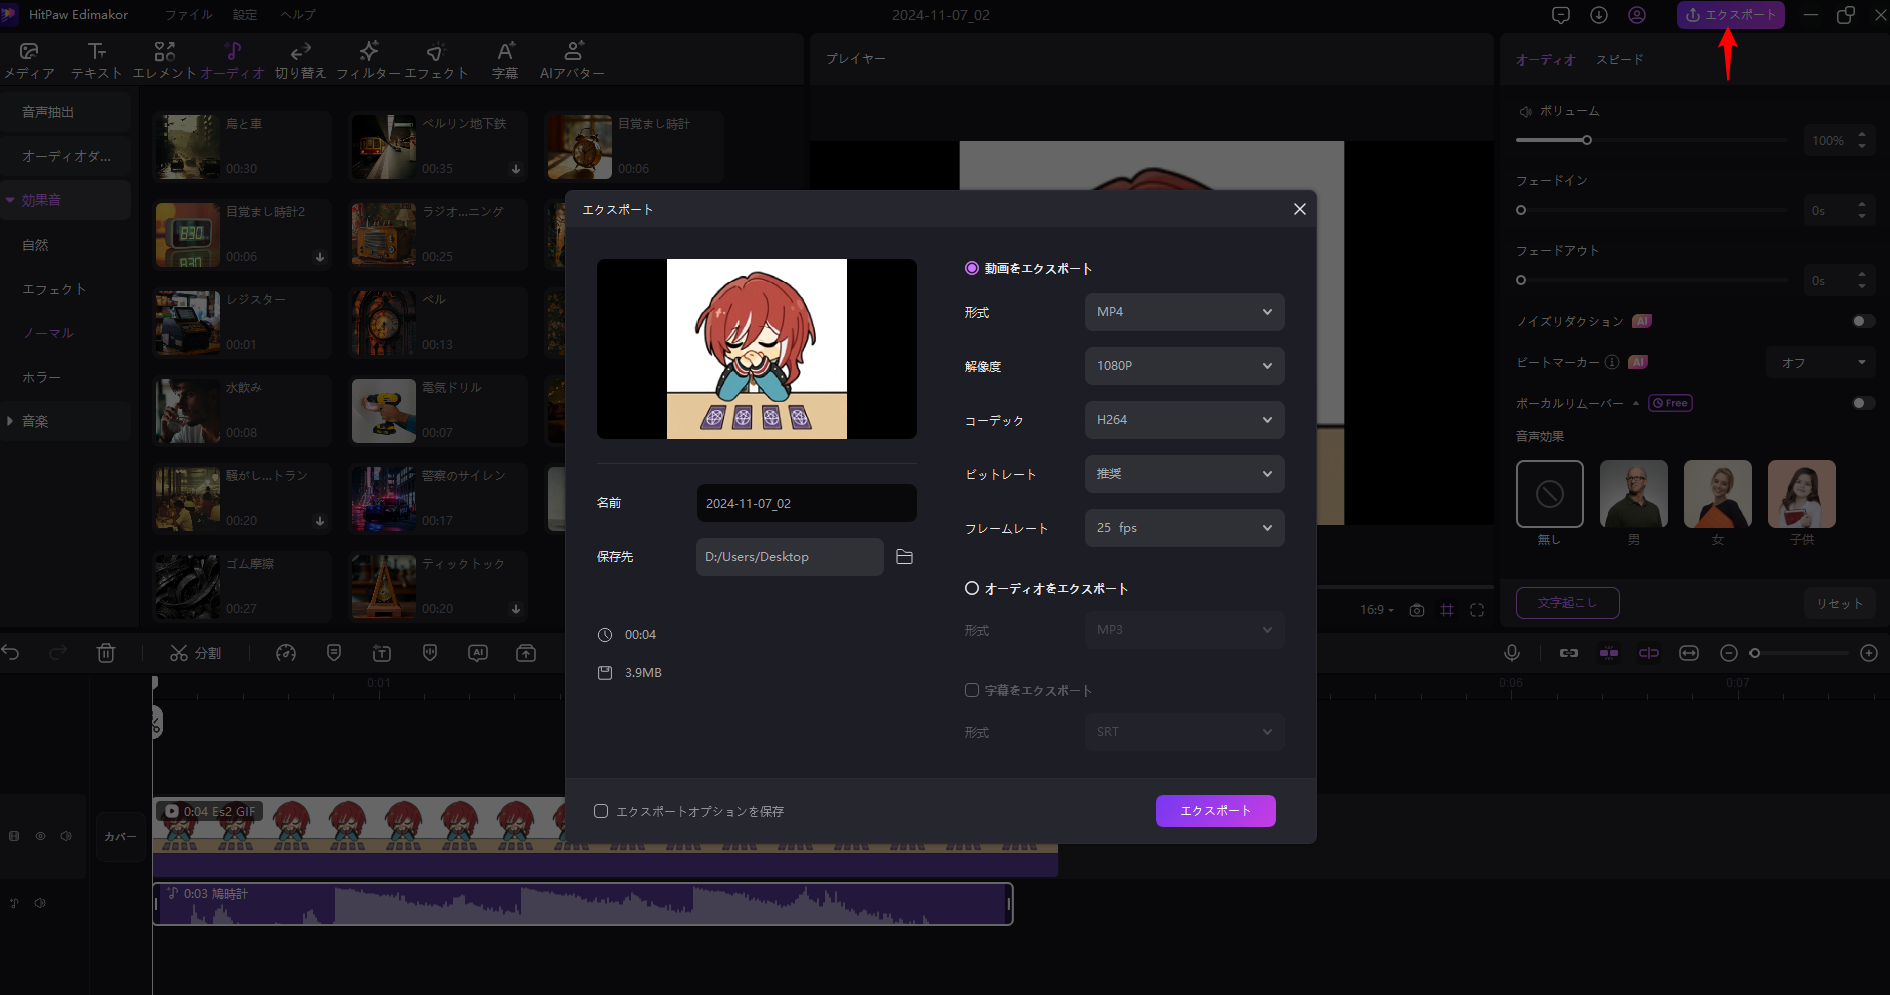Viewport: 1890px width, 995px height.
Task: Open the 16:9 aspect ratio dropdown
Action: click(x=1376, y=610)
